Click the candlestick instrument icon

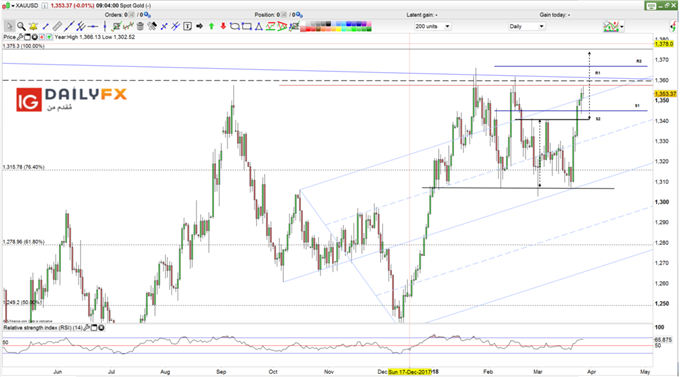pos(6,6)
